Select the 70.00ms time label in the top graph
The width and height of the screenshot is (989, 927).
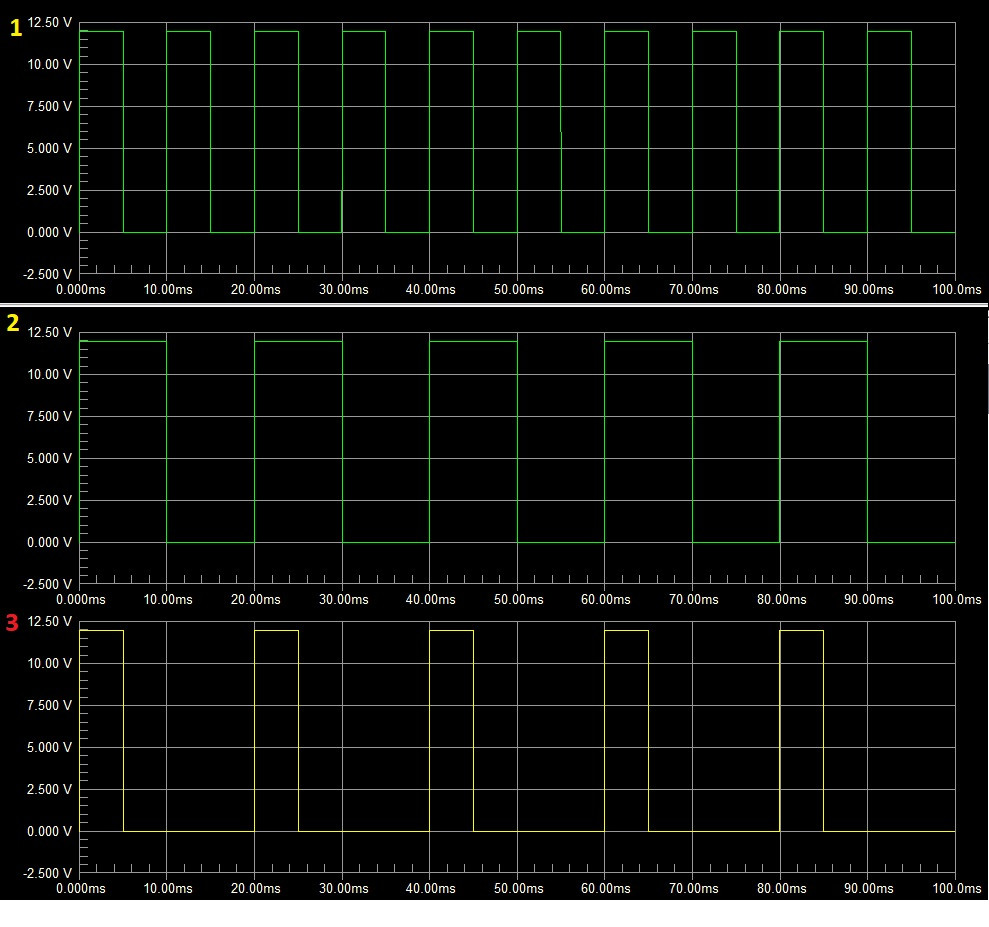click(693, 289)
